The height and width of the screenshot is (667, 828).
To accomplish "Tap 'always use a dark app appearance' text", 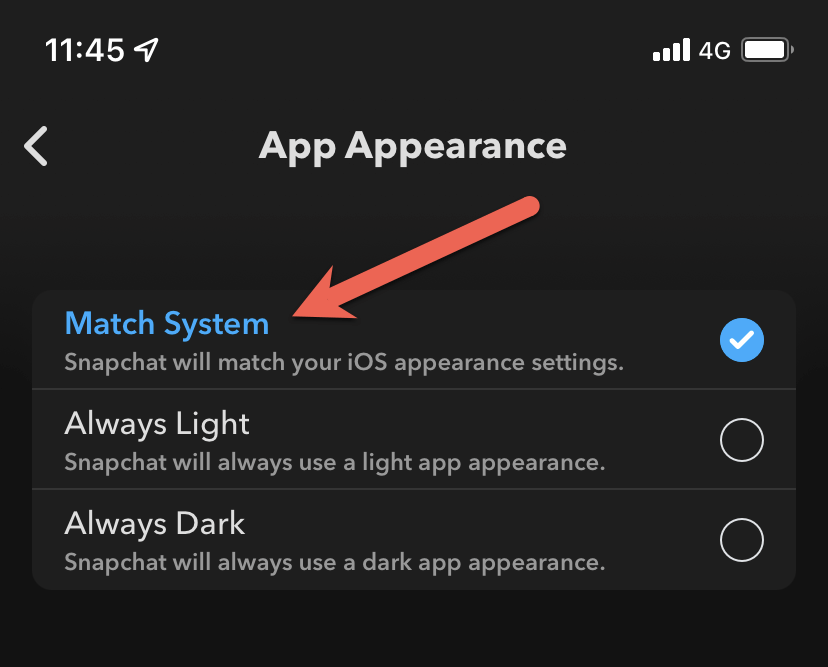I will [411, 562].
